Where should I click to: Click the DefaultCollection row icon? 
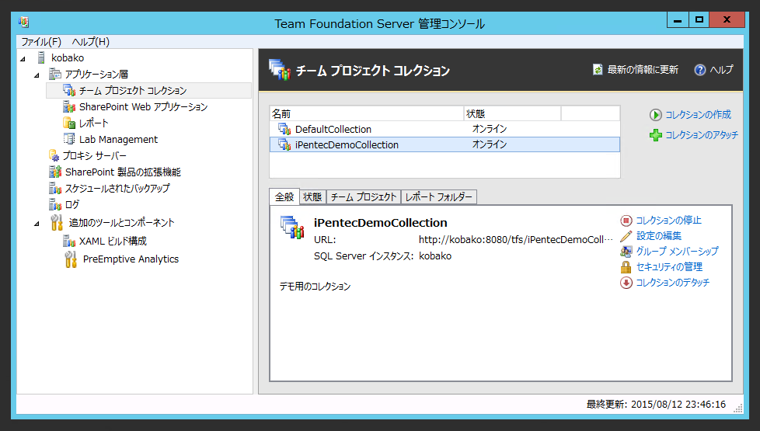point(284,129)
